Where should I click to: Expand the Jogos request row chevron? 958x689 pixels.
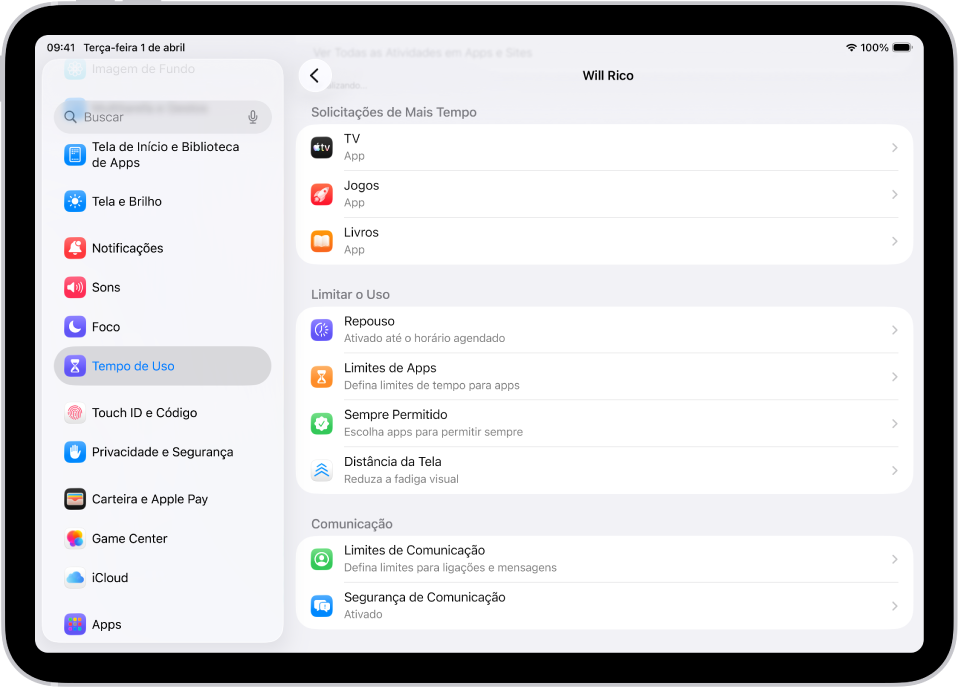coord(894,194)
